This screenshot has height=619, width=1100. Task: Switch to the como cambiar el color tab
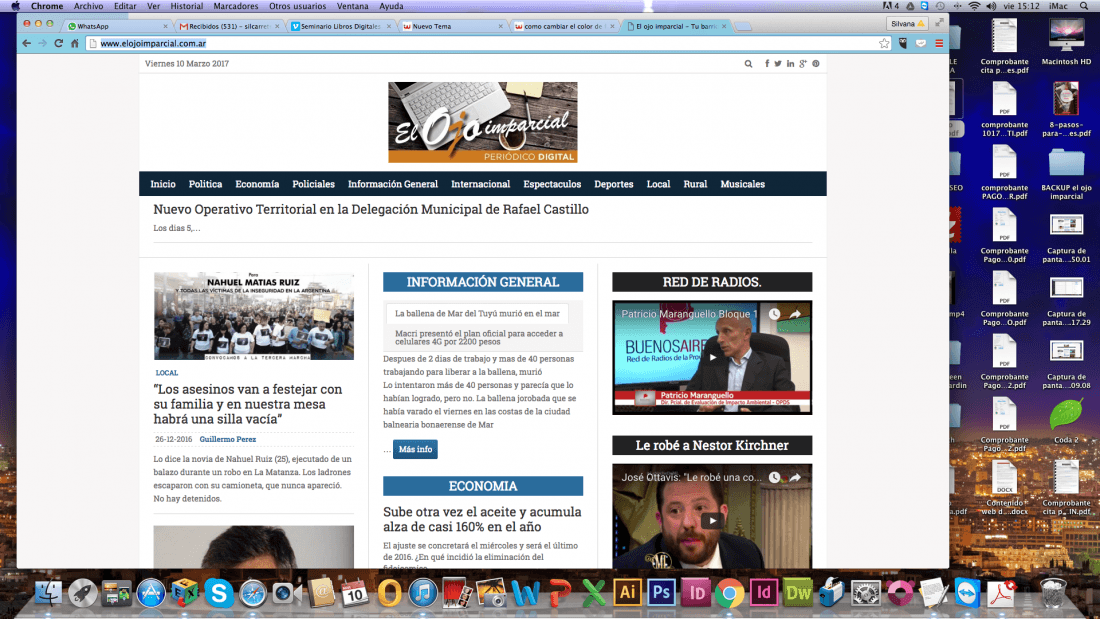[565, 26]
